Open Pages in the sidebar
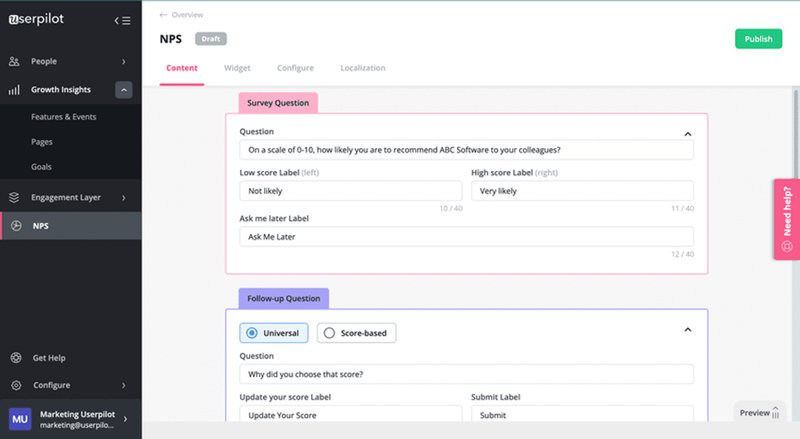Screen dimensions: 800x439 click(x=42, y=142)
